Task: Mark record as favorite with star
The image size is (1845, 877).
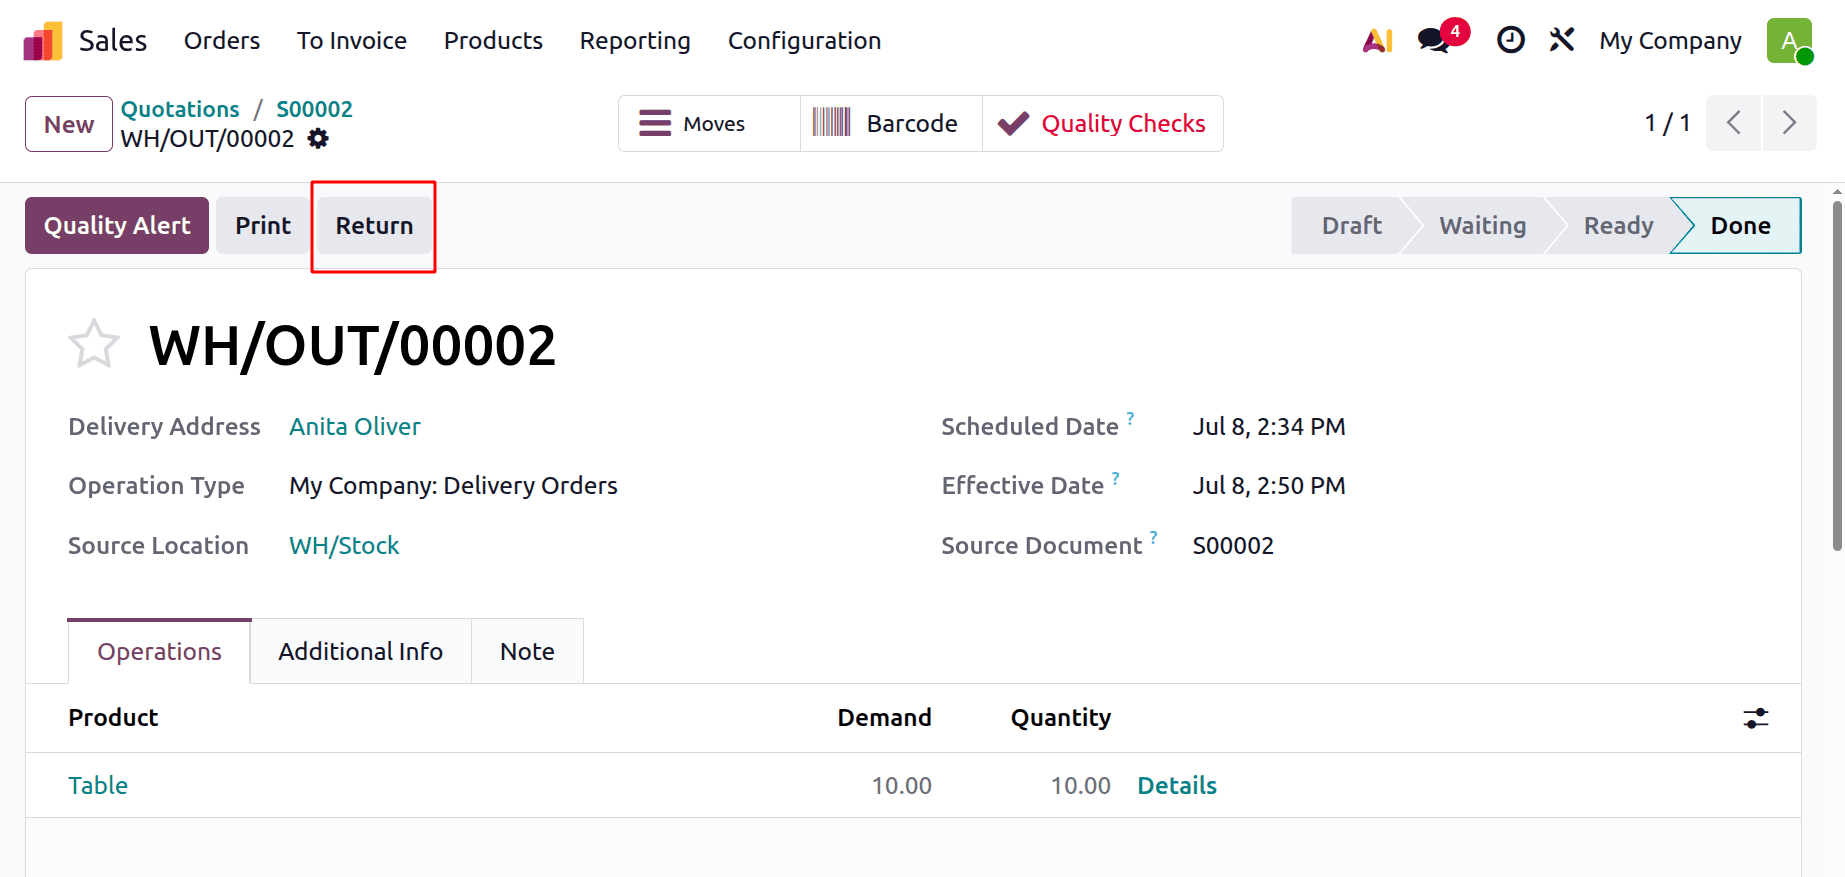Action: coord(94,345)
